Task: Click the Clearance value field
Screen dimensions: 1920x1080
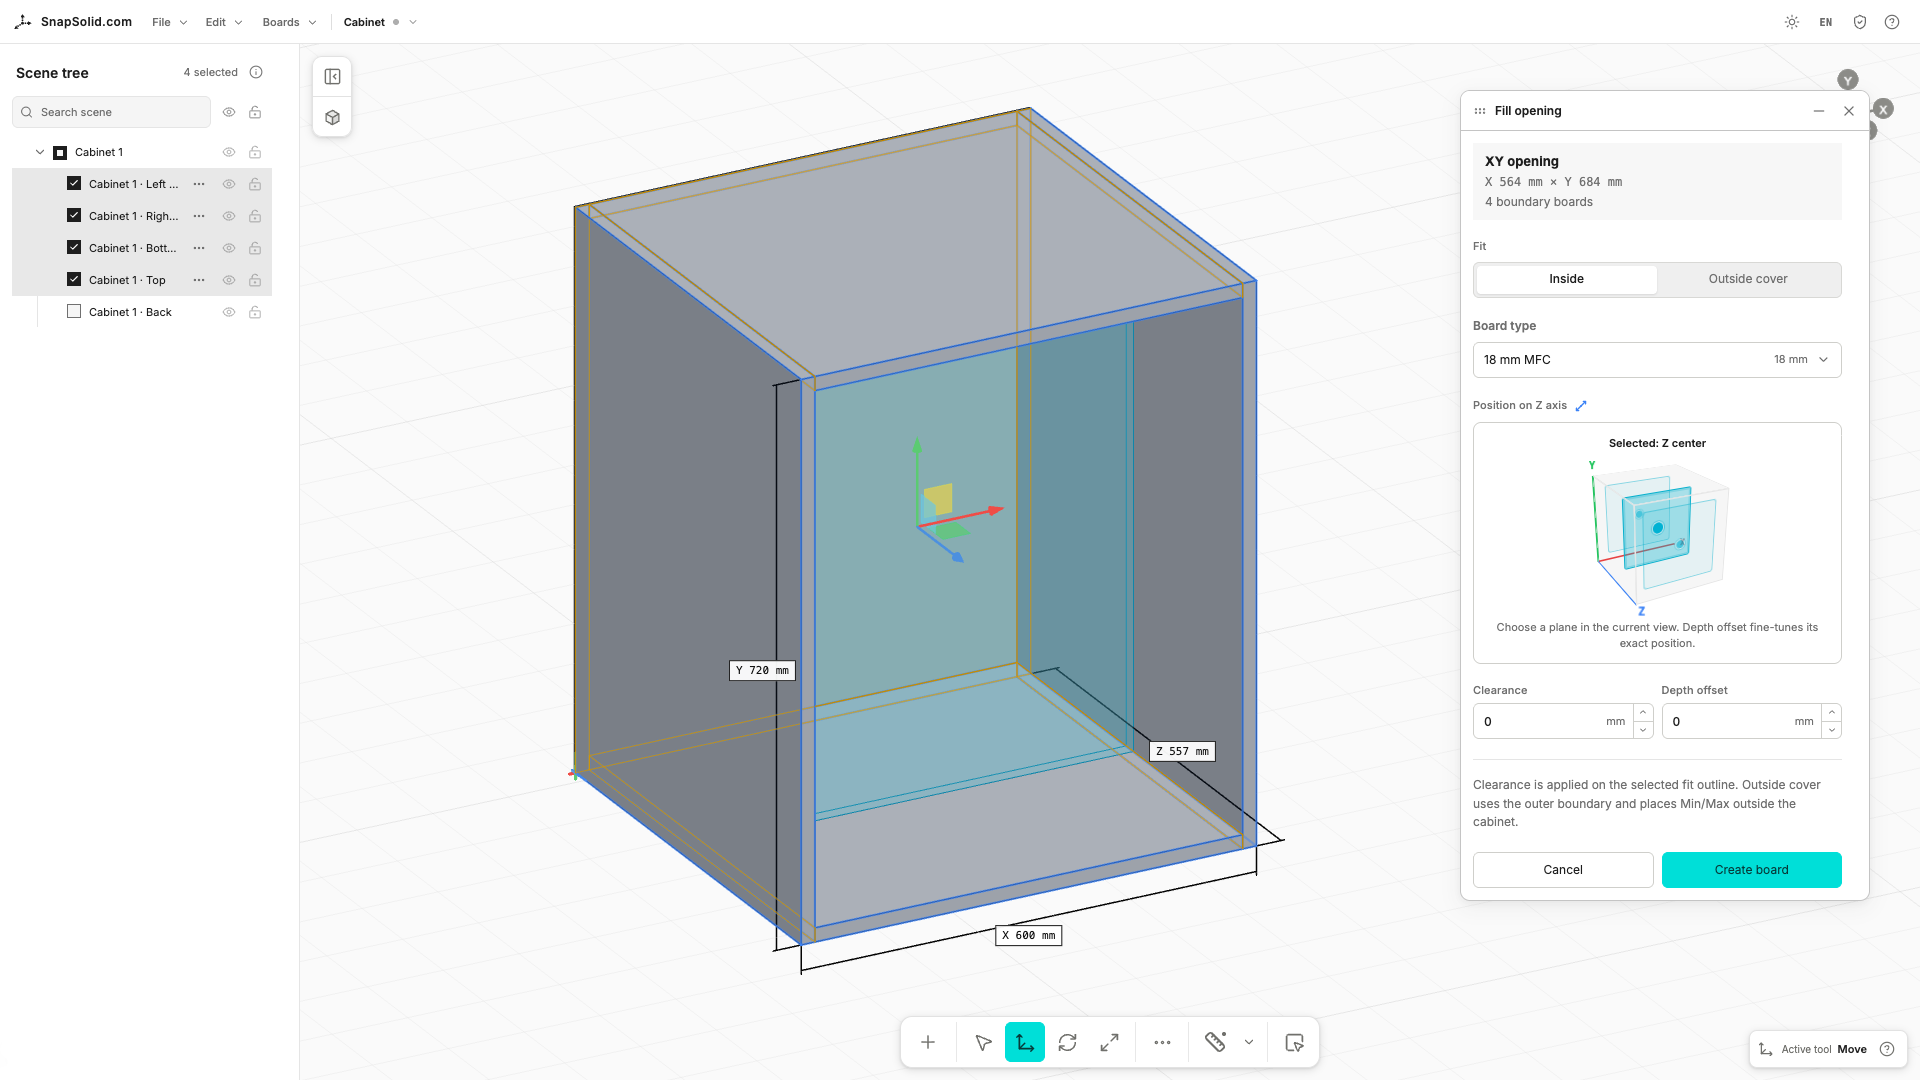Action: [1553, 721]
